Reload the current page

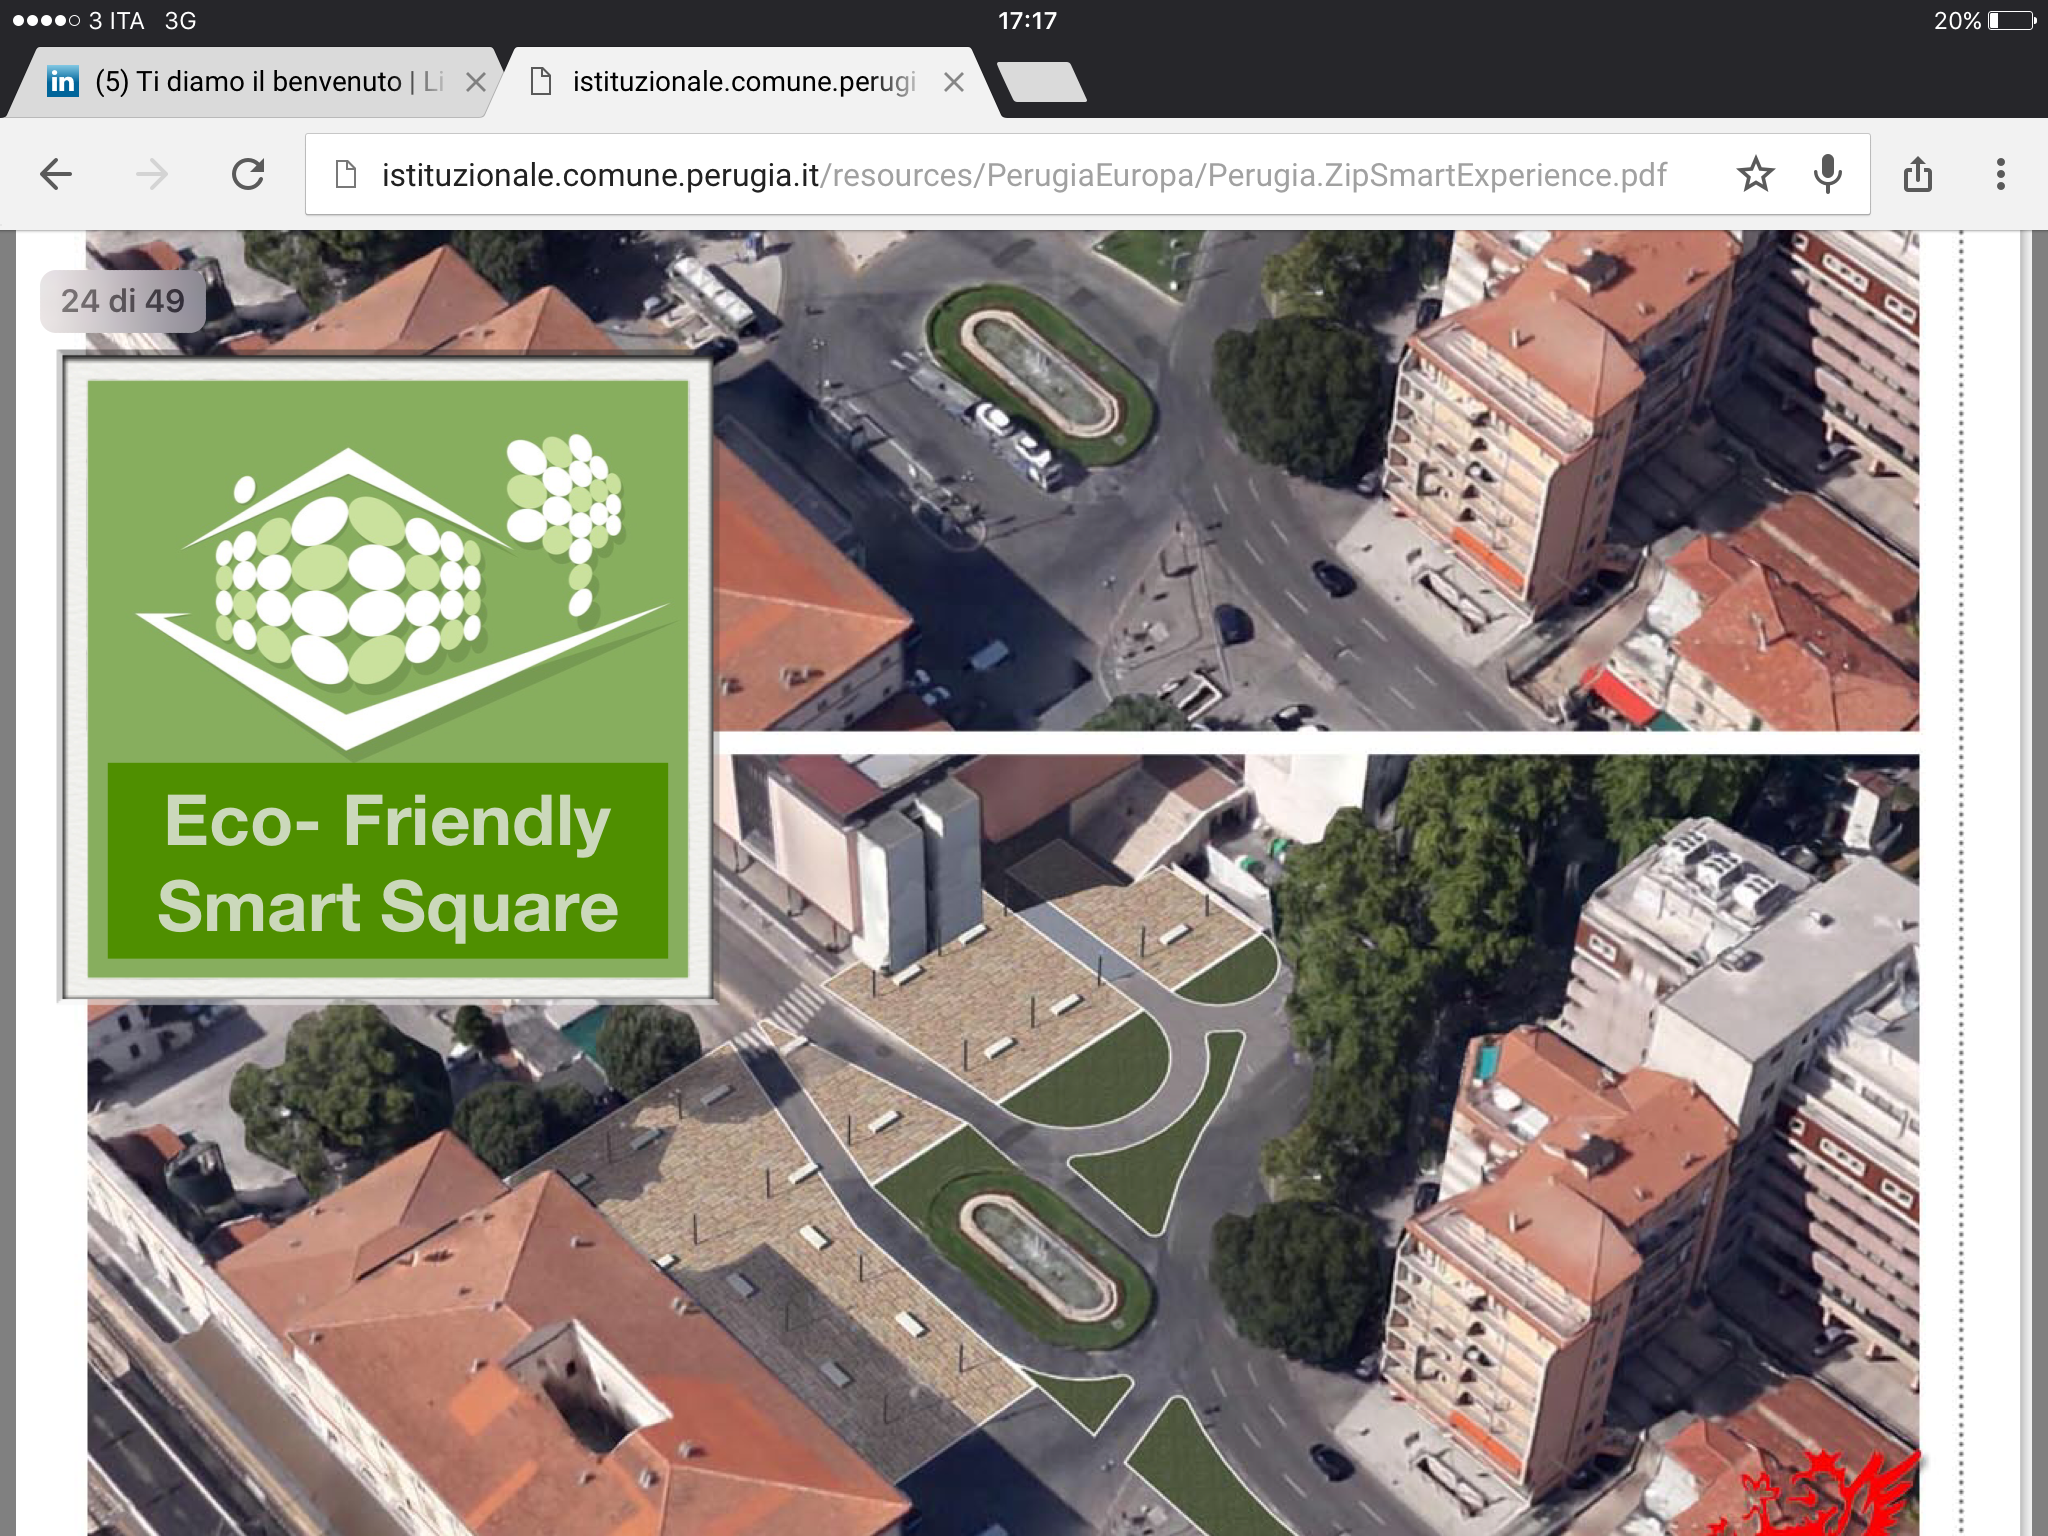[248, 175]
